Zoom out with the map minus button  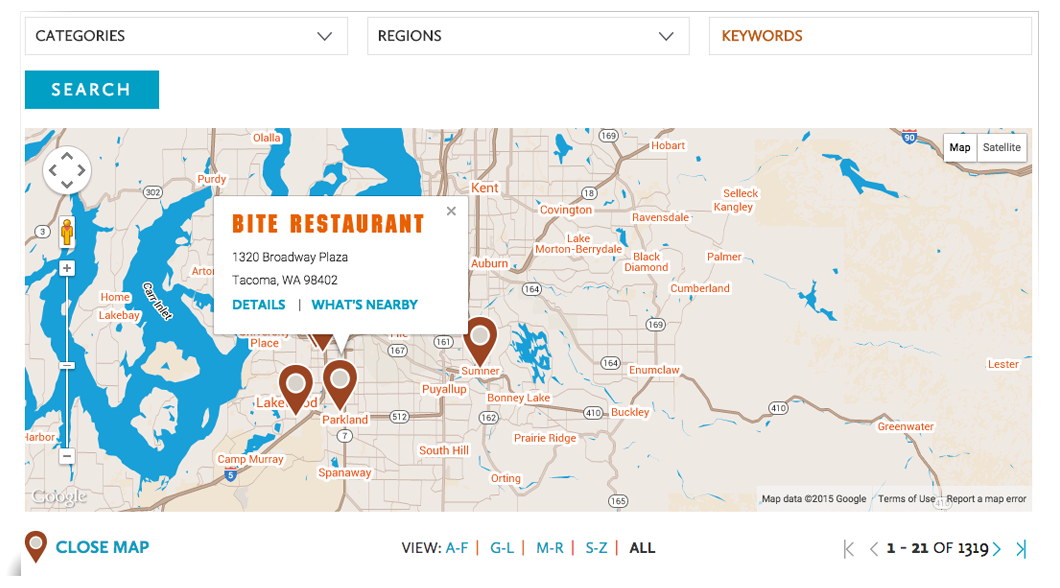point(66,456)
